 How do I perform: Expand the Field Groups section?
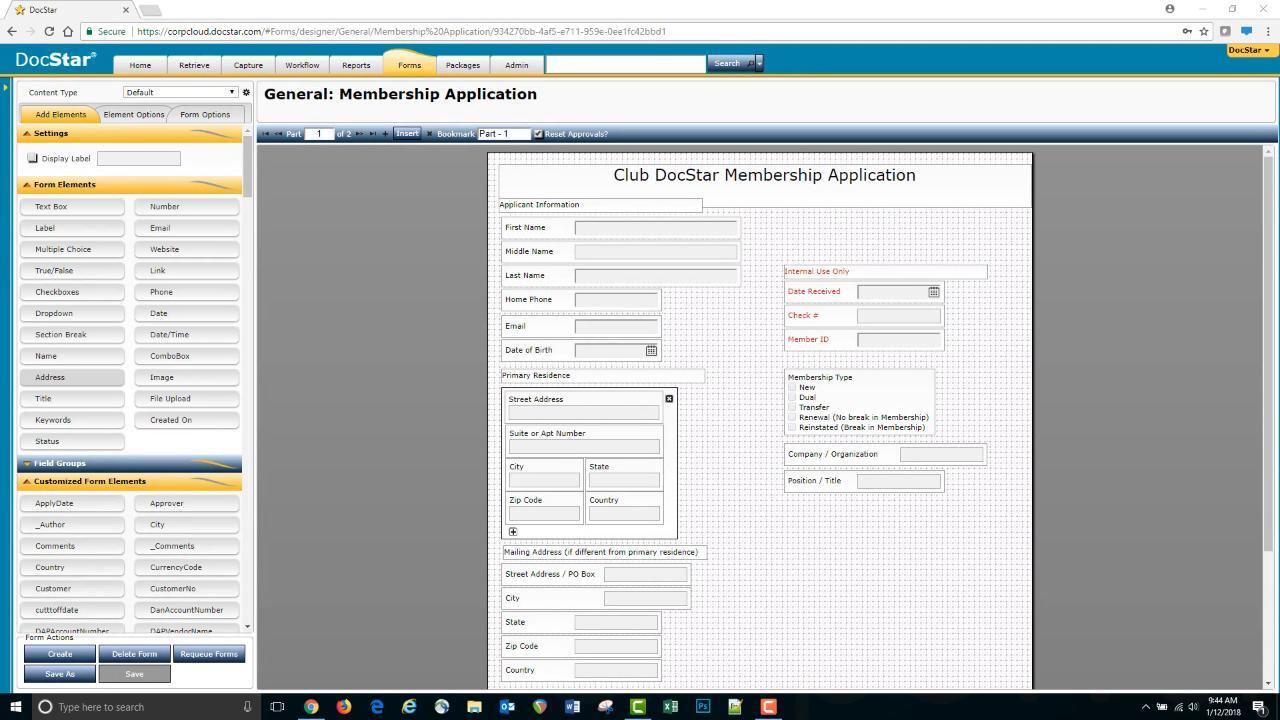pyautogui.click(x=130, y=463)
